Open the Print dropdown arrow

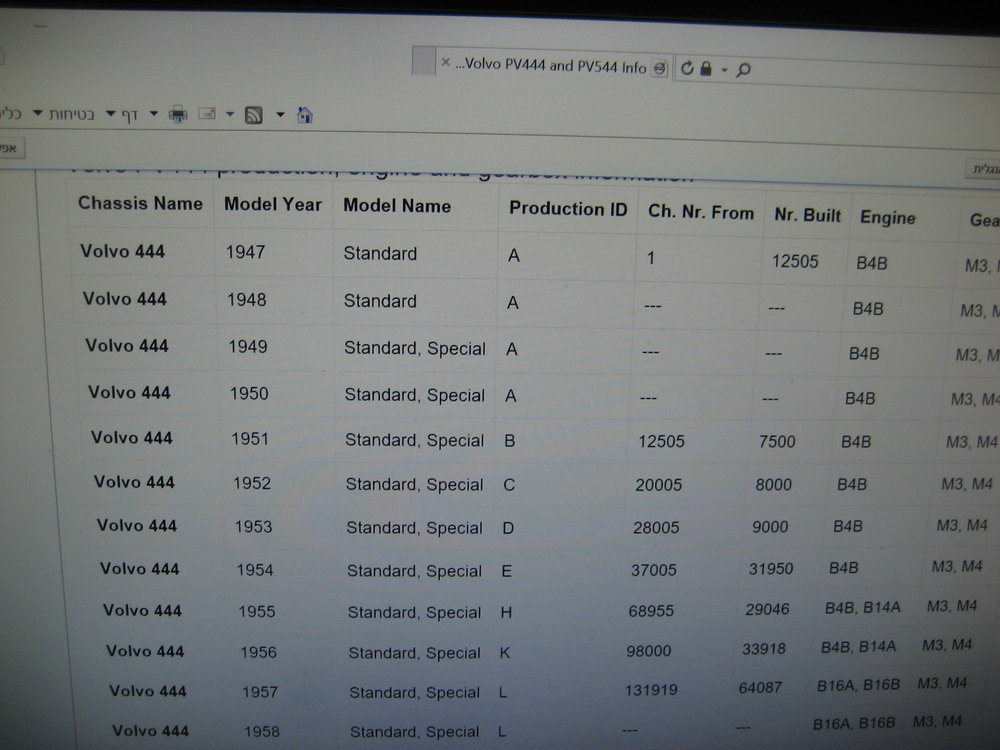tap(154, 114)
